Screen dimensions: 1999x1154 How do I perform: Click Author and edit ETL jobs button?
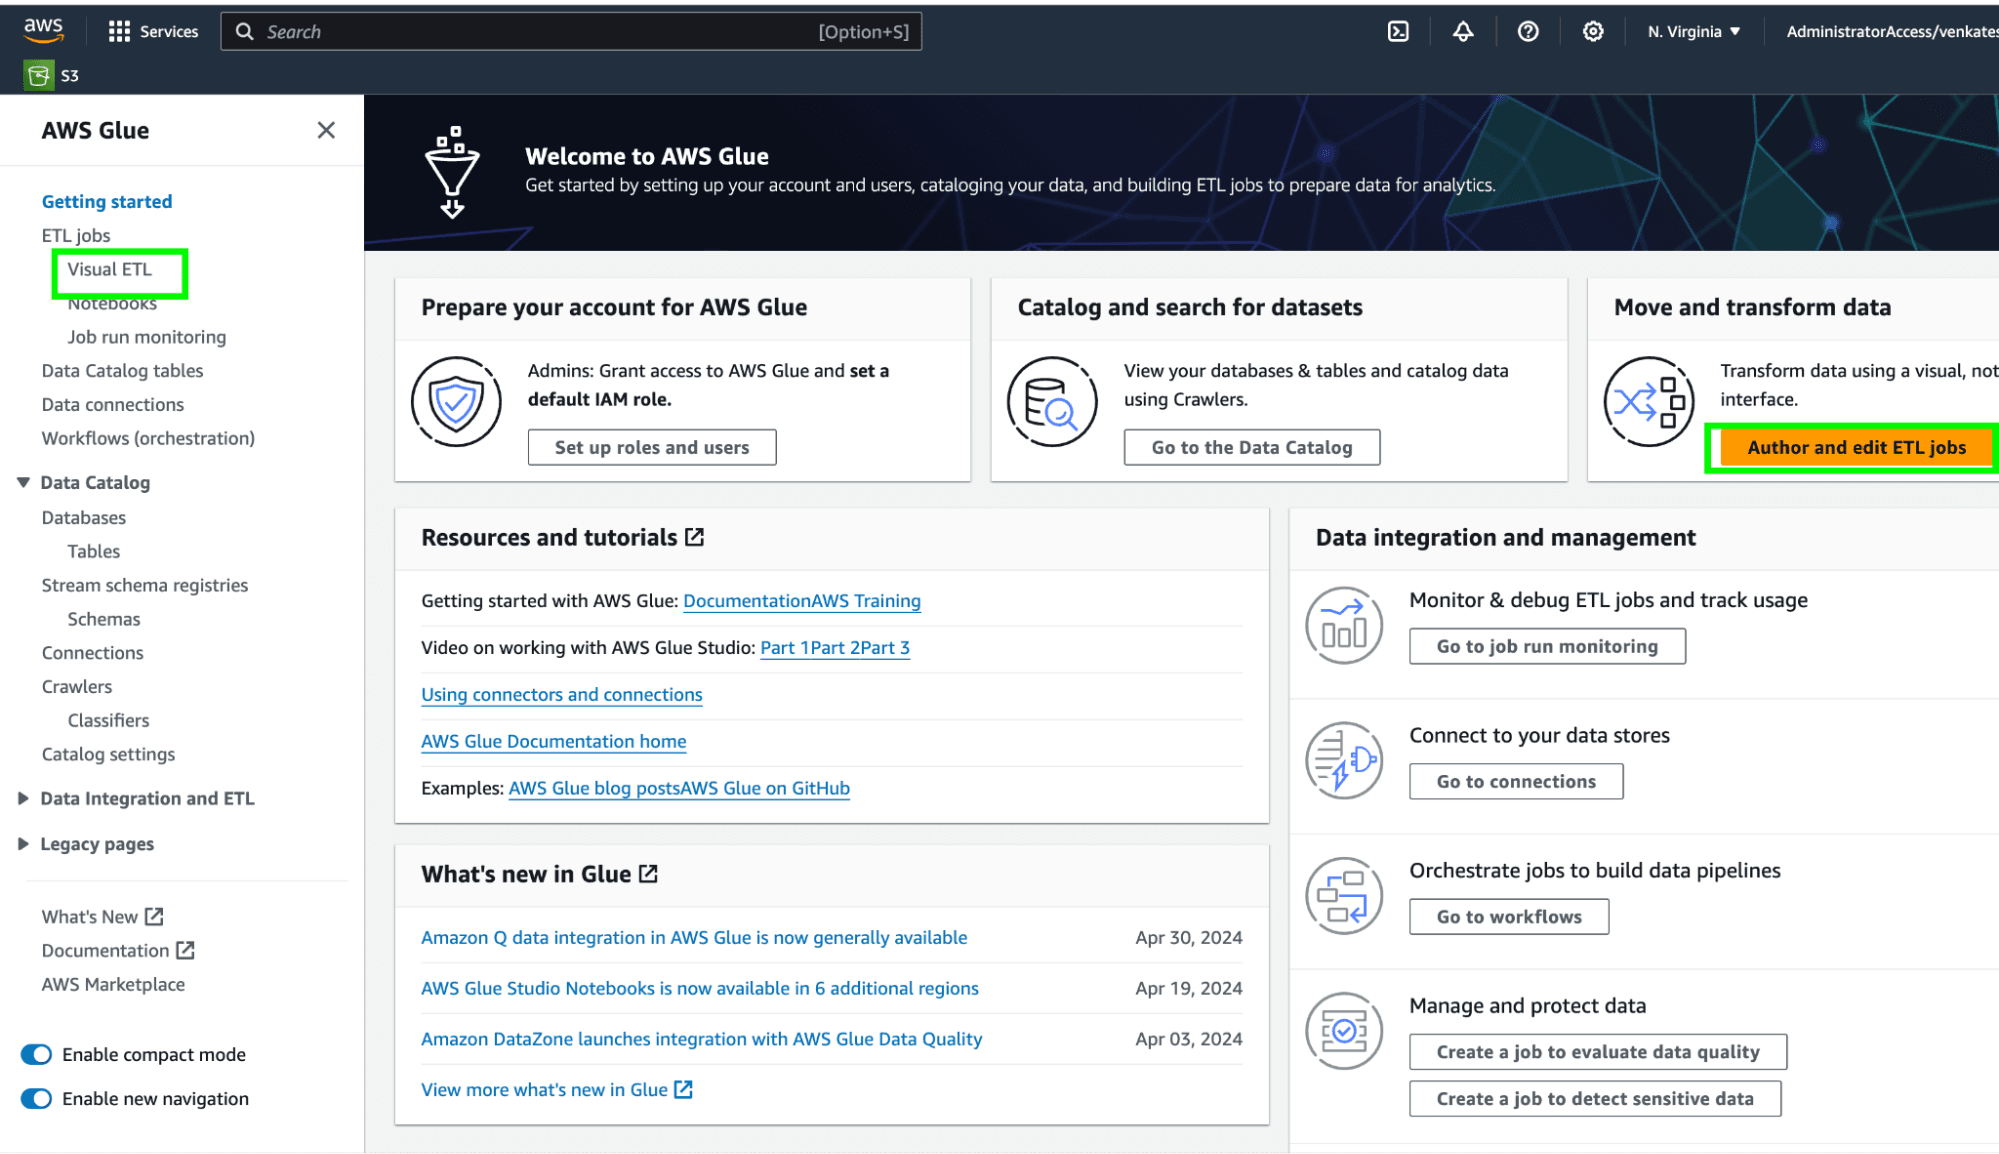point(1856,447)
